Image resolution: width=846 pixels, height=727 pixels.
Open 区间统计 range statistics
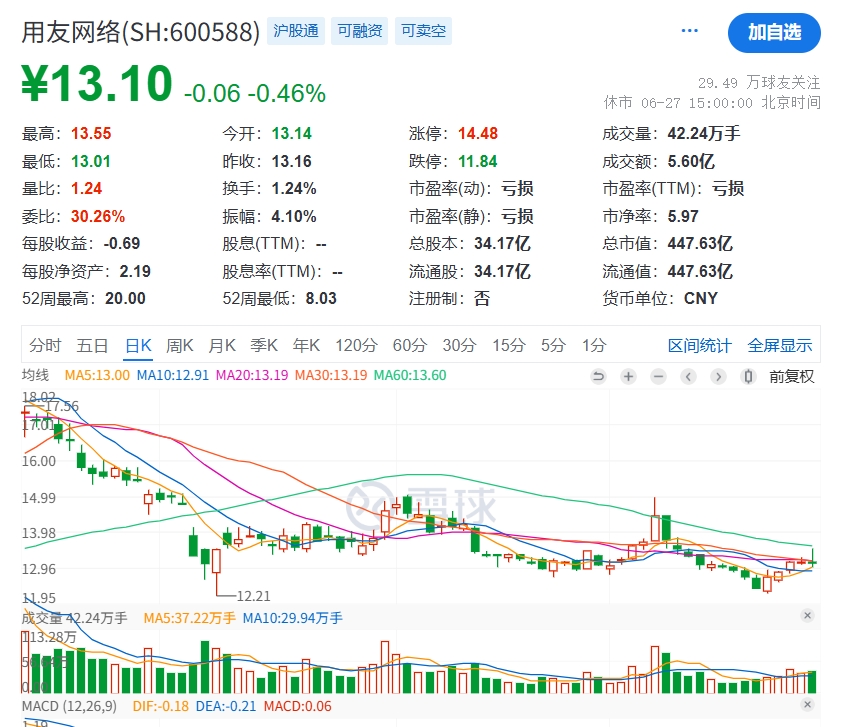pyautogui.click(x=700, y=345)
